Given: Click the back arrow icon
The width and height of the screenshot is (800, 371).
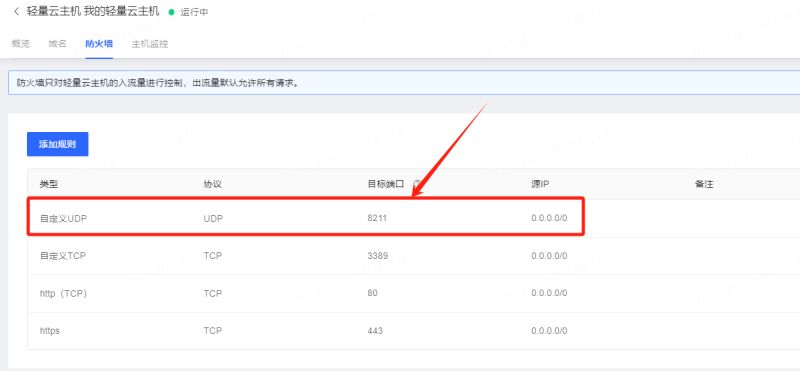Looking at the screenshot, I should coord(16,11).
